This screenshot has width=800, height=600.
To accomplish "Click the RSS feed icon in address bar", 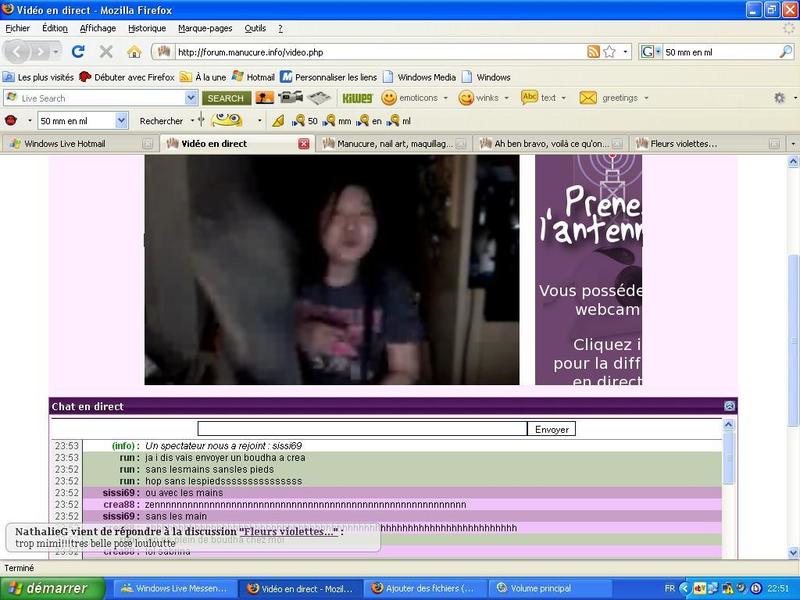I will click(x=594, y=51).
